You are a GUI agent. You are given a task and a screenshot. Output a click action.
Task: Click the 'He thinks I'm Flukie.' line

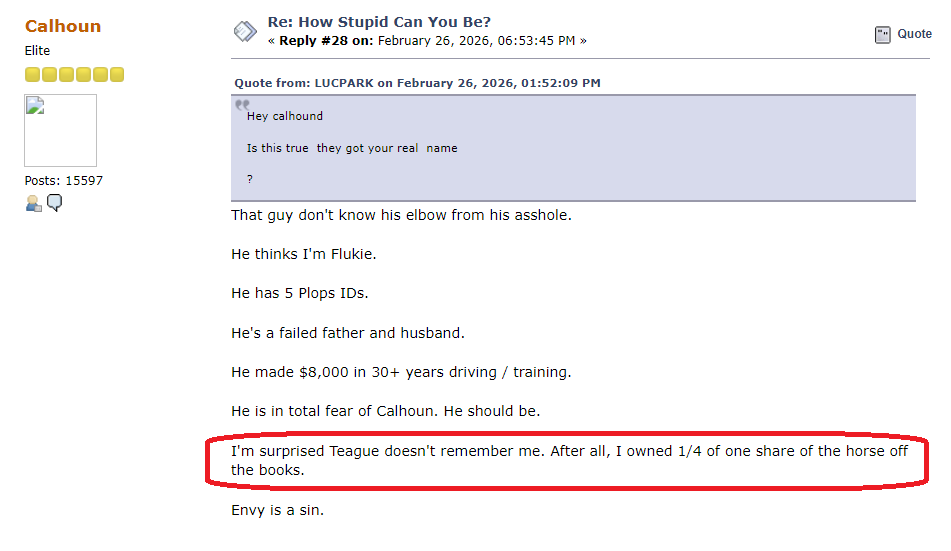pyautogui.click(x=303, y=254)
